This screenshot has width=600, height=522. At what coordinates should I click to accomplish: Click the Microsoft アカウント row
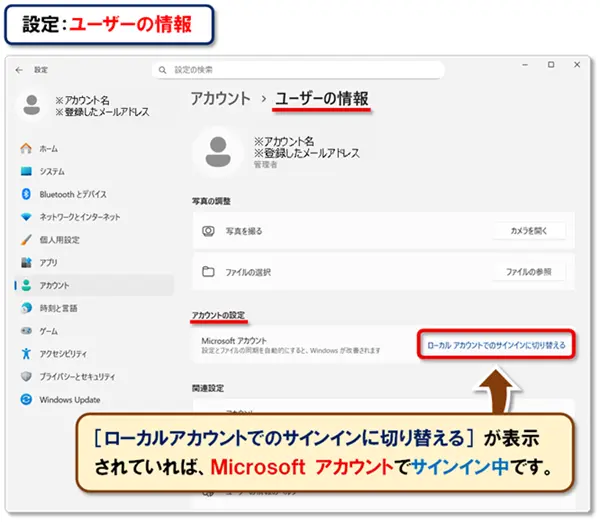pyautogui.click(x=383, y=345)
